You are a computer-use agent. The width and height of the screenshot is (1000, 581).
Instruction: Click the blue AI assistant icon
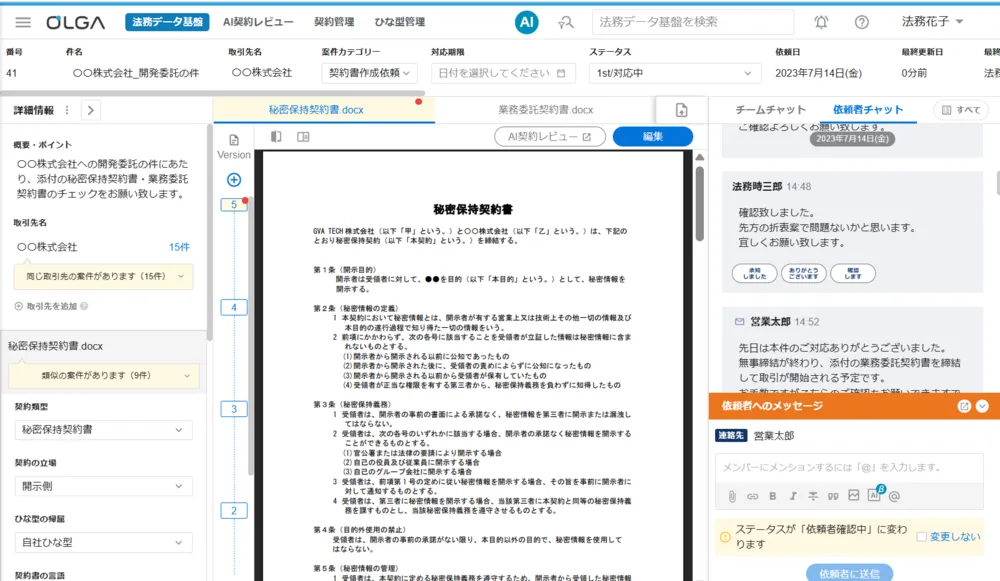point(527,22)
